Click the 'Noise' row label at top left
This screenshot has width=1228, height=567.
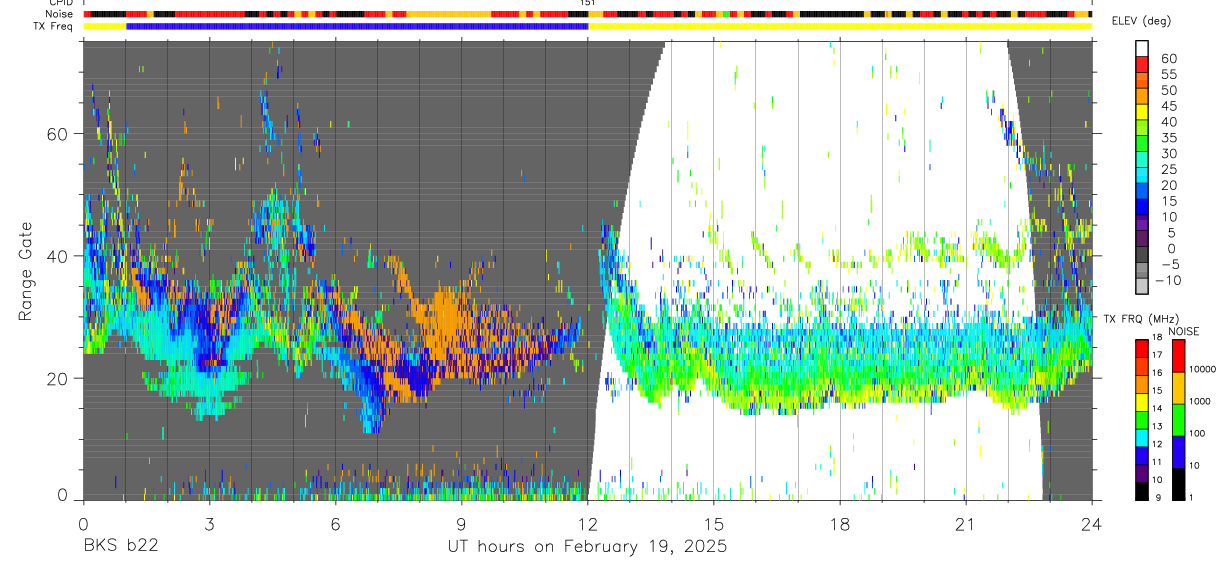tap(60, 14)
